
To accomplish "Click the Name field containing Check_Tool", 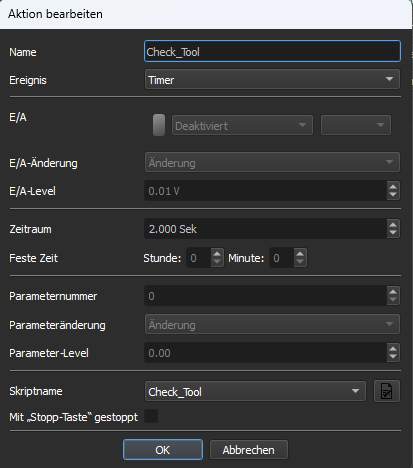I will [272, 51].
